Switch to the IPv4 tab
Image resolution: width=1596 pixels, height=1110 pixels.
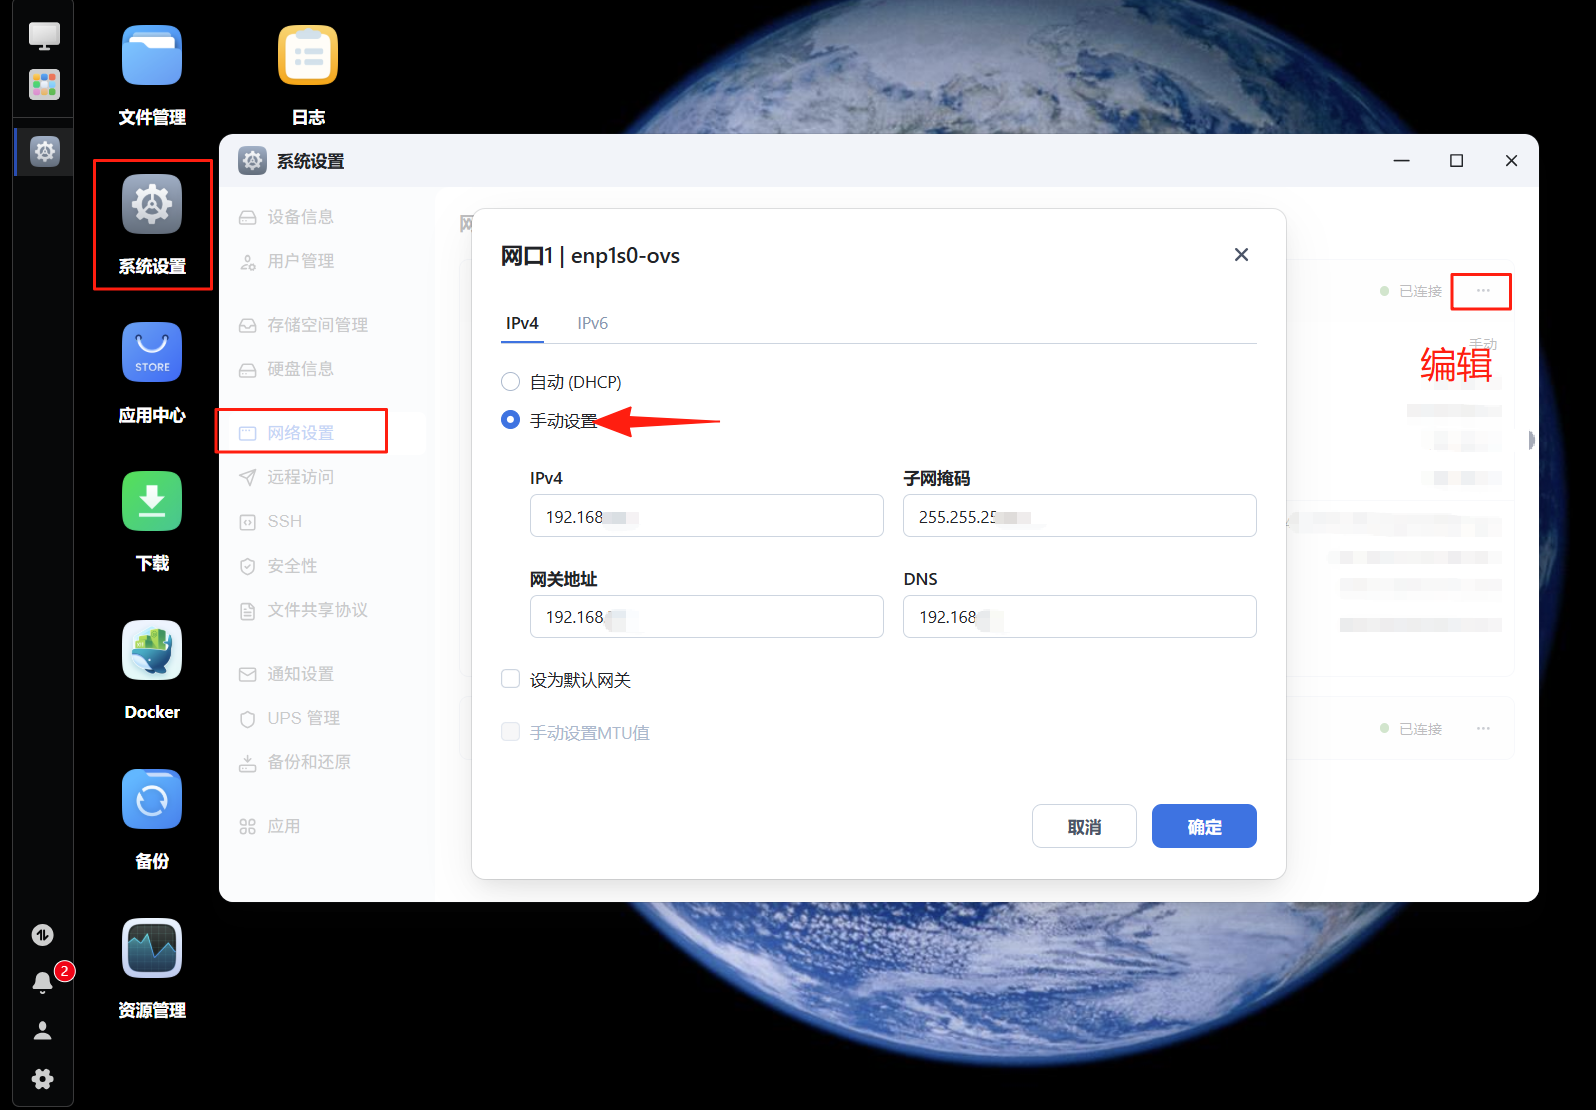point(522,323)
